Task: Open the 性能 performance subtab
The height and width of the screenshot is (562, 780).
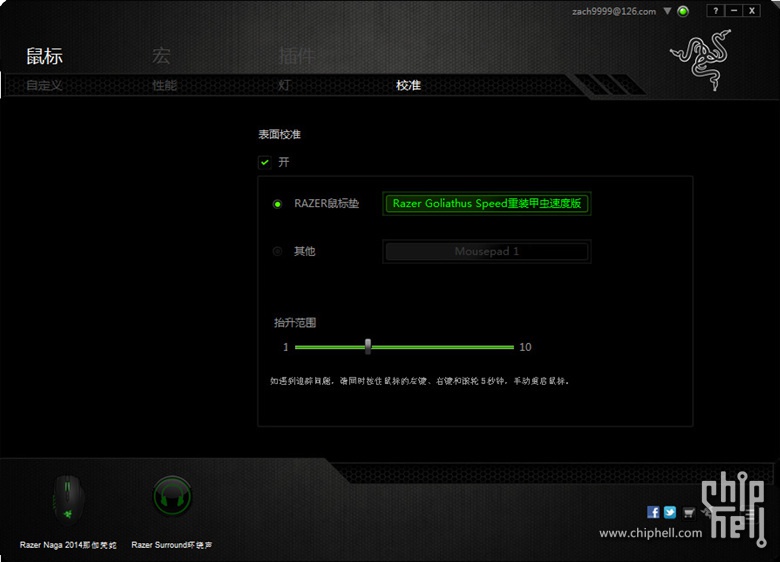Action: [165, 86]
